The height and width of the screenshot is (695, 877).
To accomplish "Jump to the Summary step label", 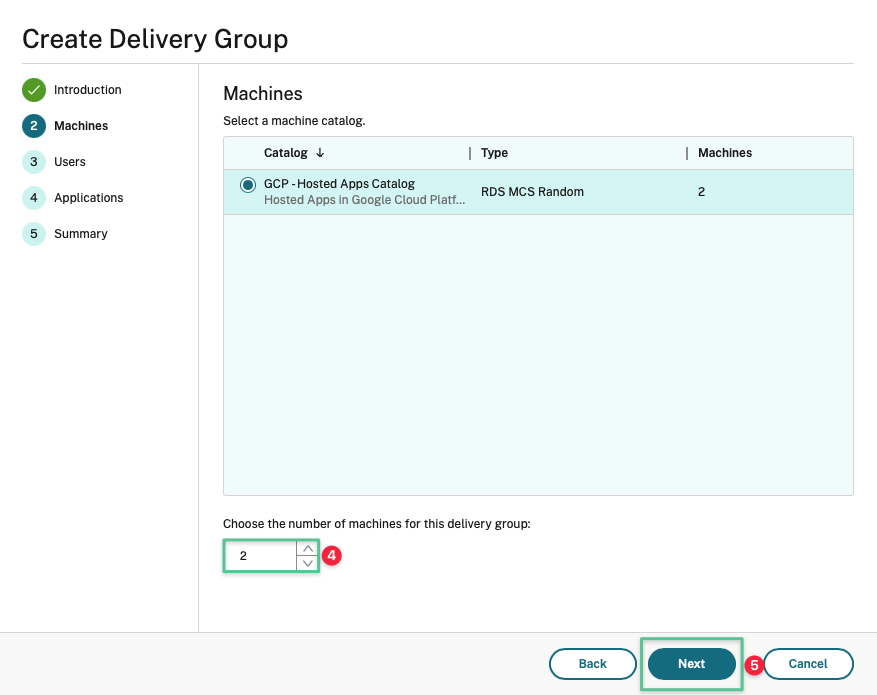I will coord(80,234).
